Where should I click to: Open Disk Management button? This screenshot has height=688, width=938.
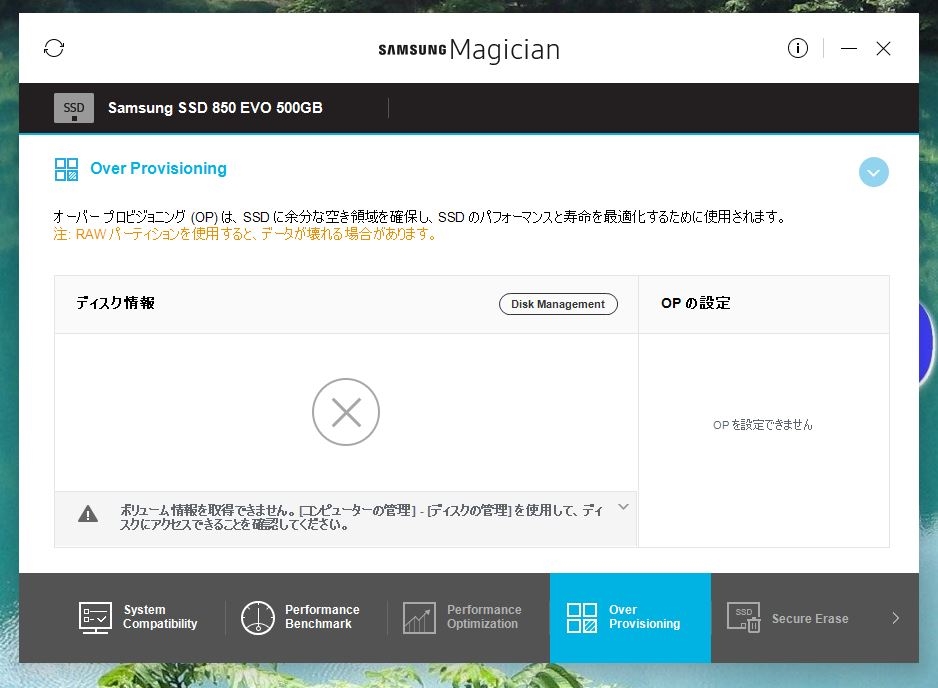coord(558,304)
